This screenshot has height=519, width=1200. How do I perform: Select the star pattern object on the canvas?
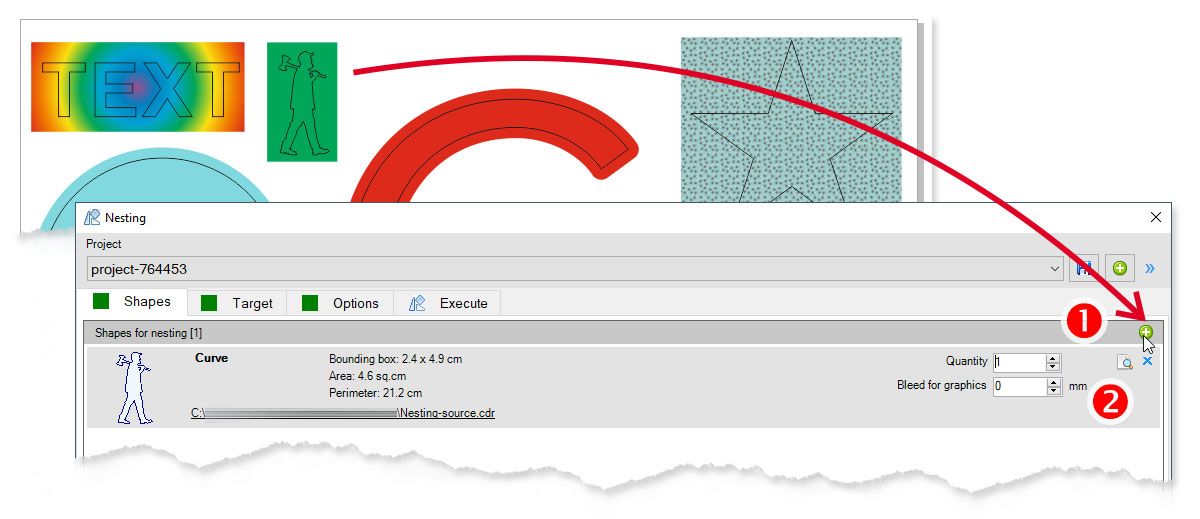(x=791, y=120)
